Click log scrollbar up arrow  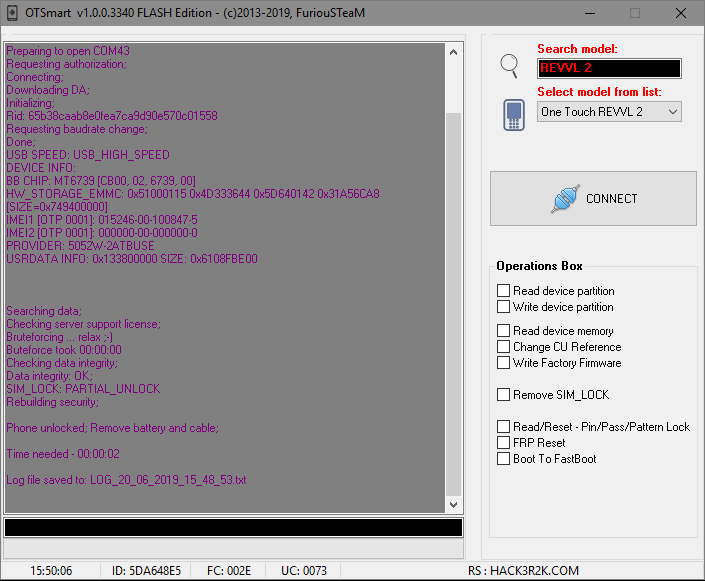click(x=453, y=52)
